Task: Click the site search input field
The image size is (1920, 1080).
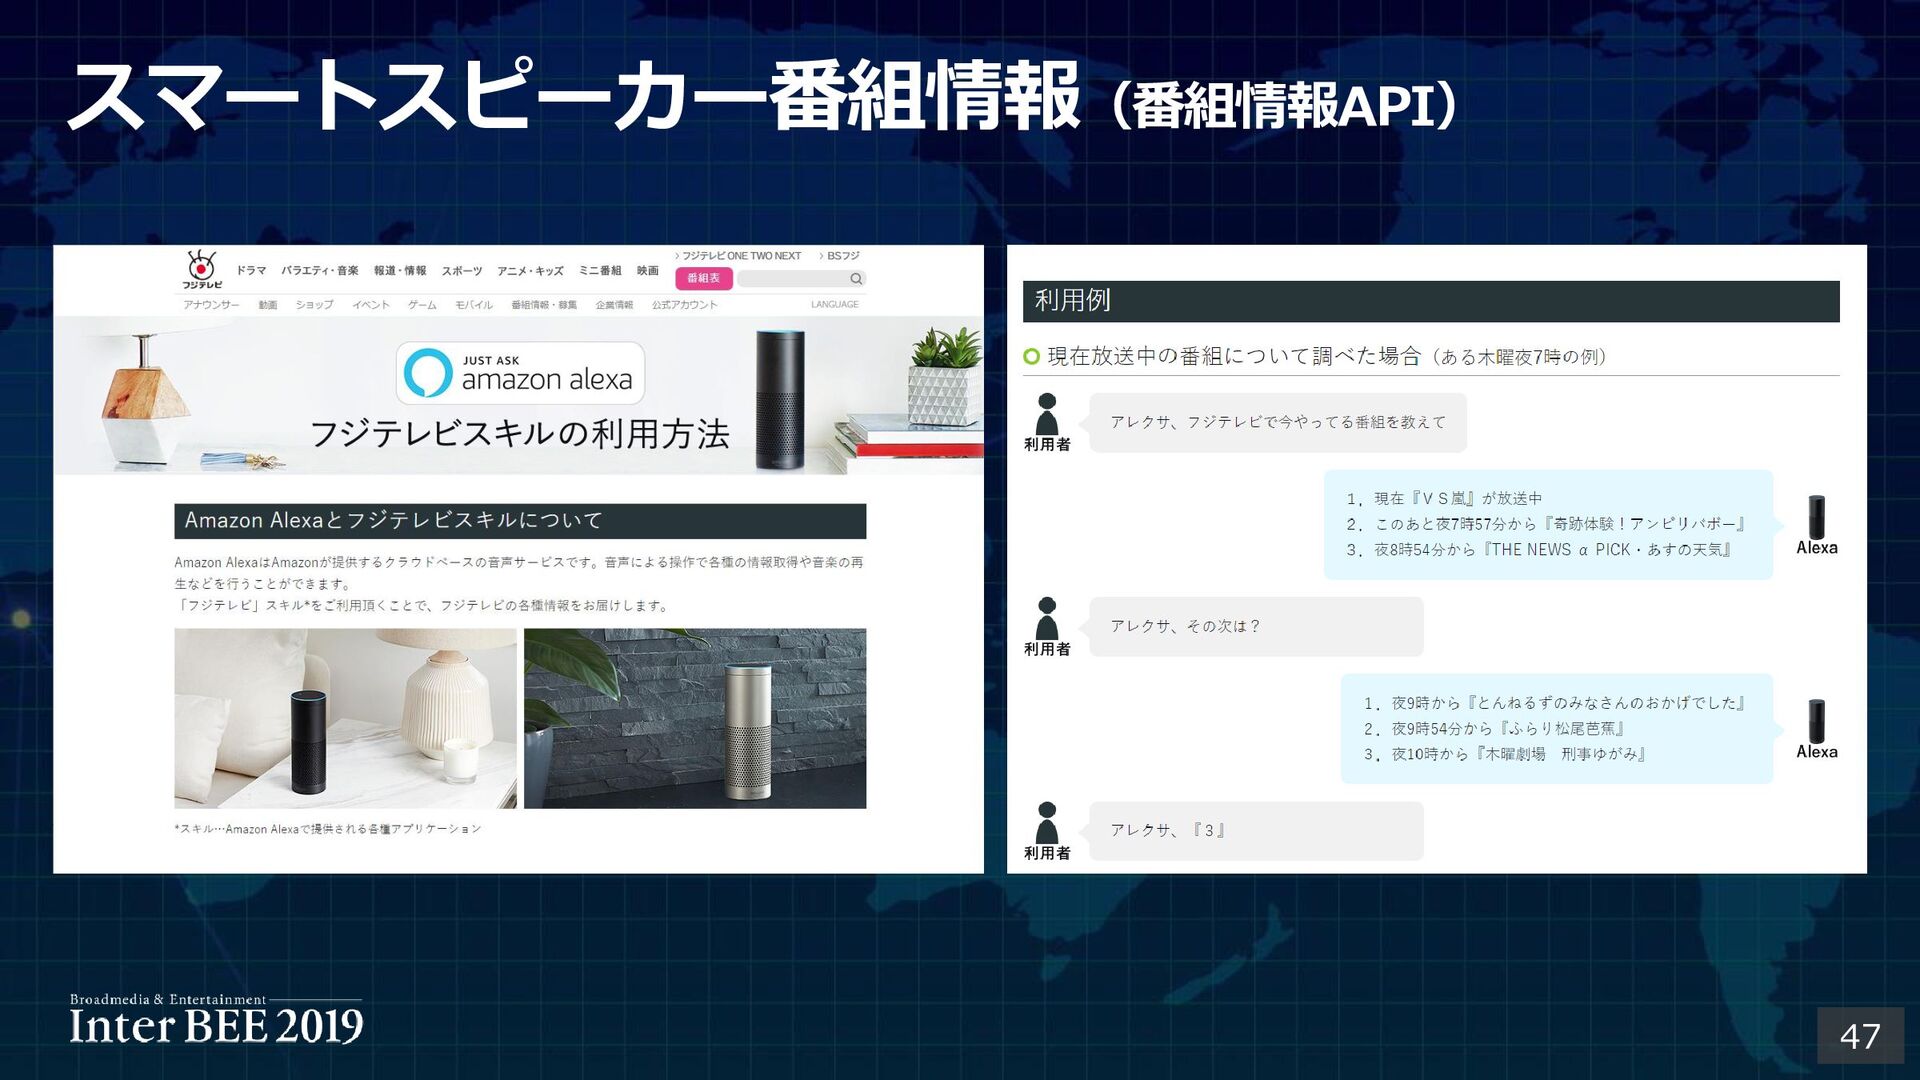Action: pos(792,279)
